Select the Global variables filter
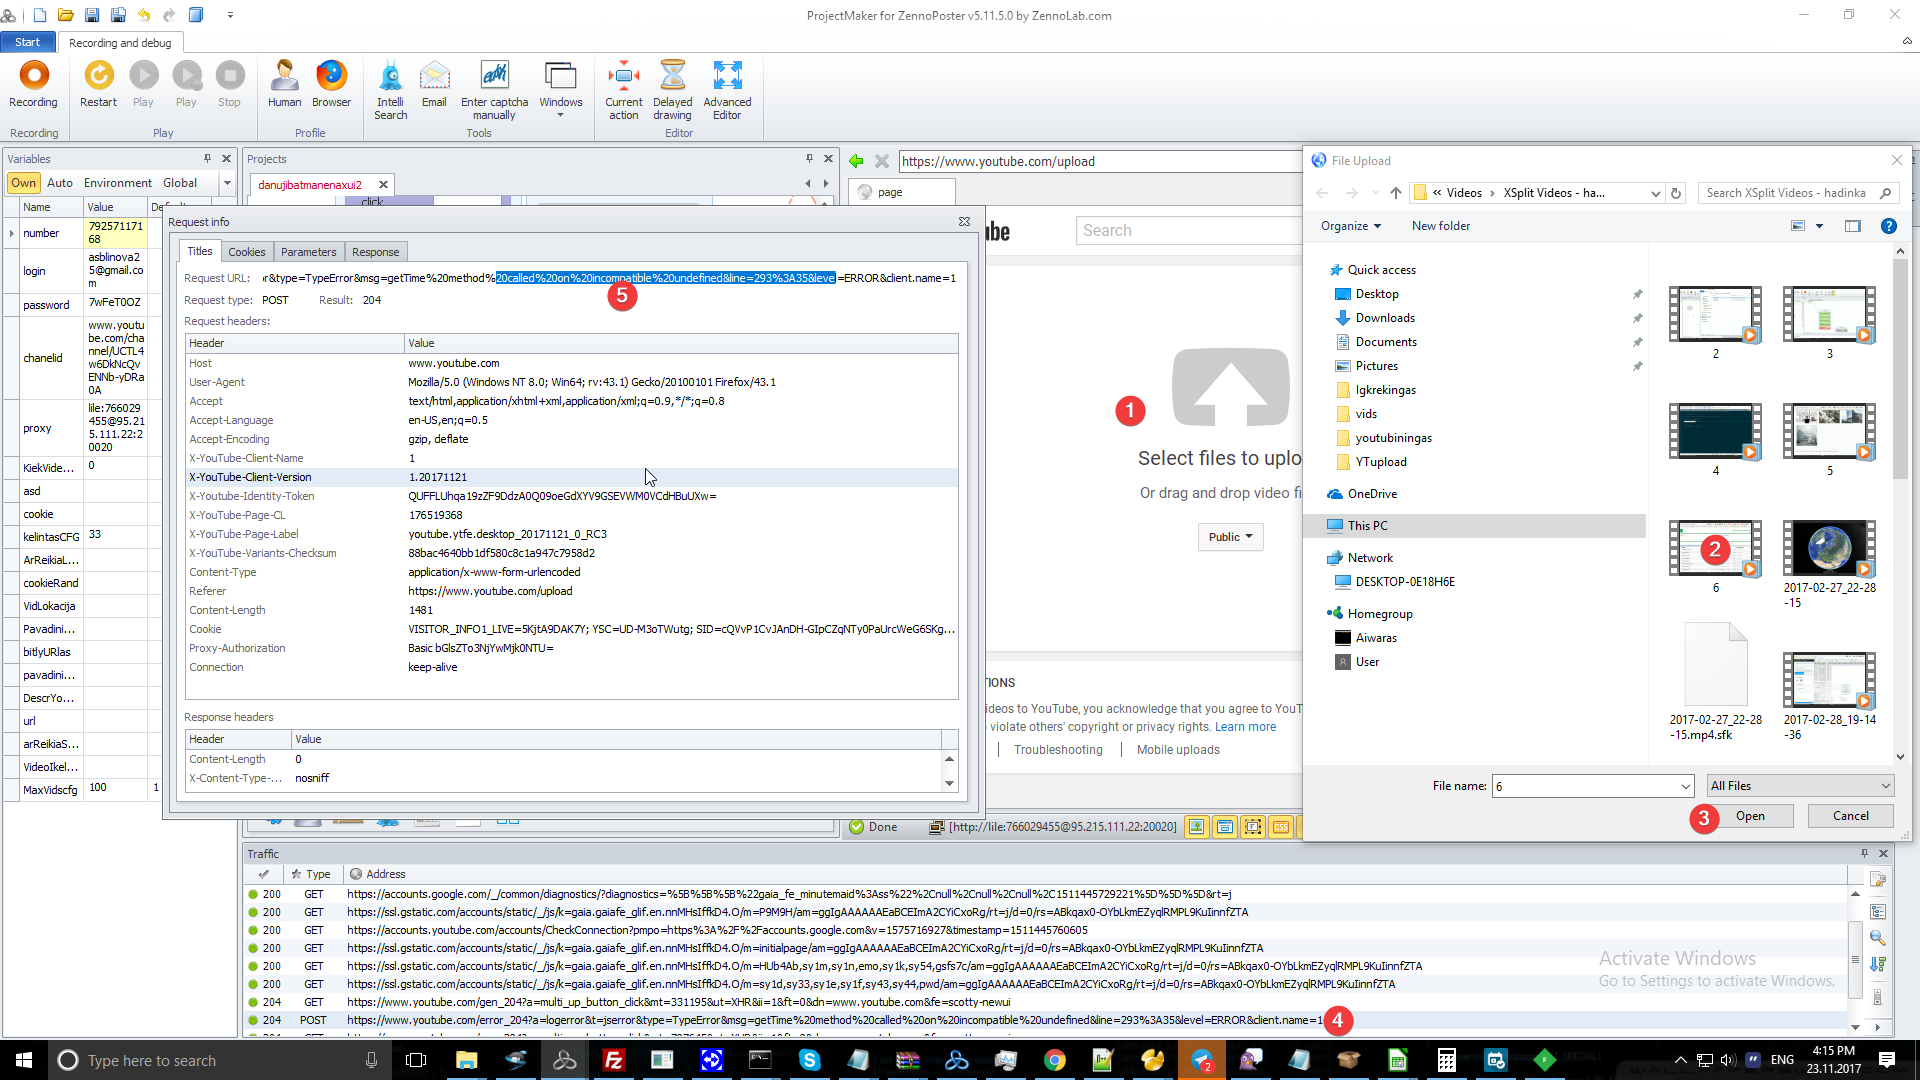This screenshot has width=1920, height=1080. tap(180, 183)
